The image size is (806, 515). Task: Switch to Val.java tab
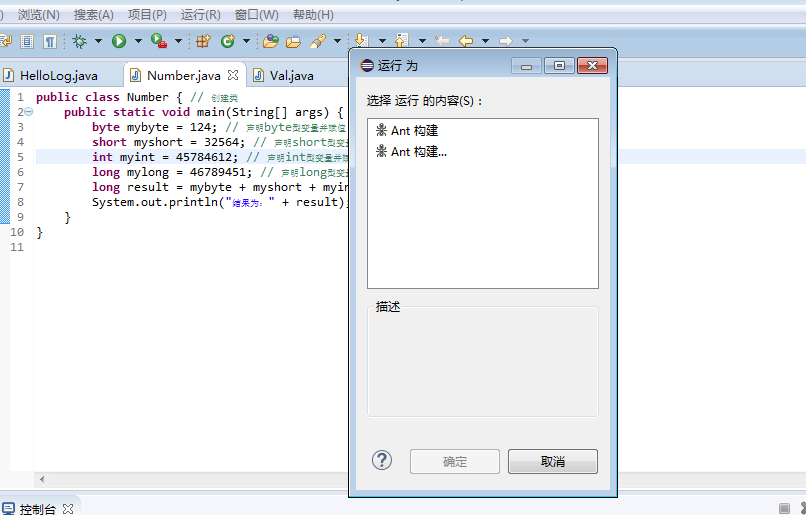[x=291, y=76]
